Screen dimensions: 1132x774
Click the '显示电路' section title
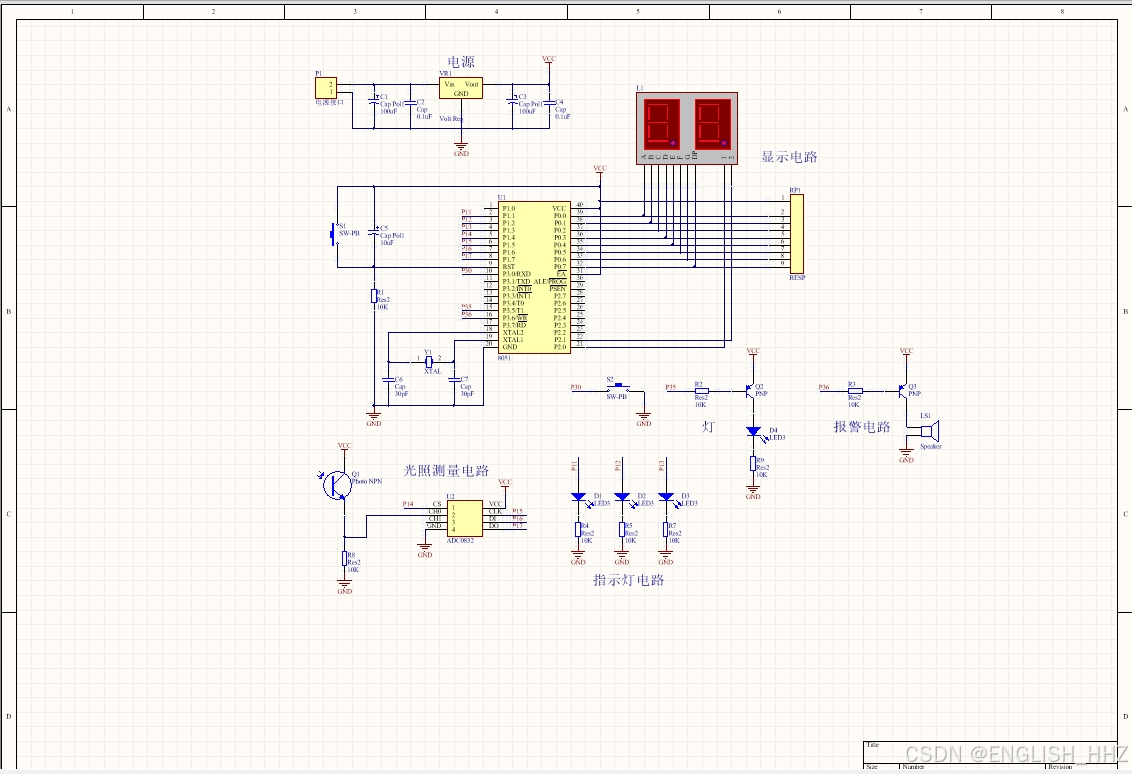789,157
